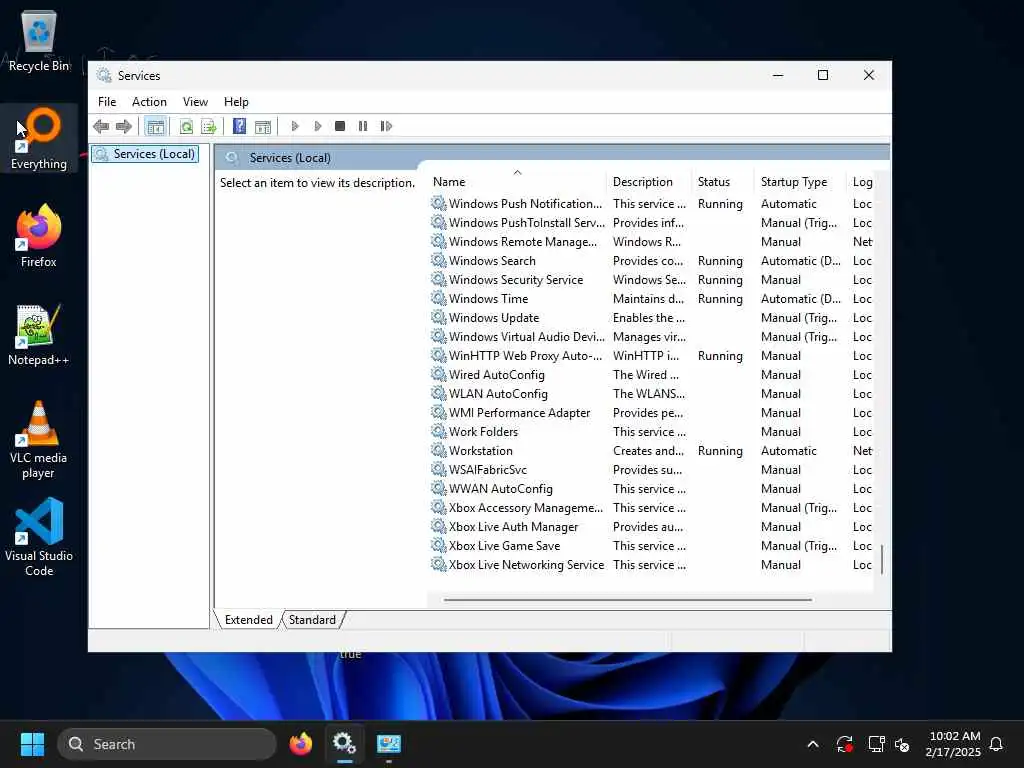Viewport: 1024px width, 768px height.
Task: Click the Back arrow in Services toolbar
Action: point(101,126)
